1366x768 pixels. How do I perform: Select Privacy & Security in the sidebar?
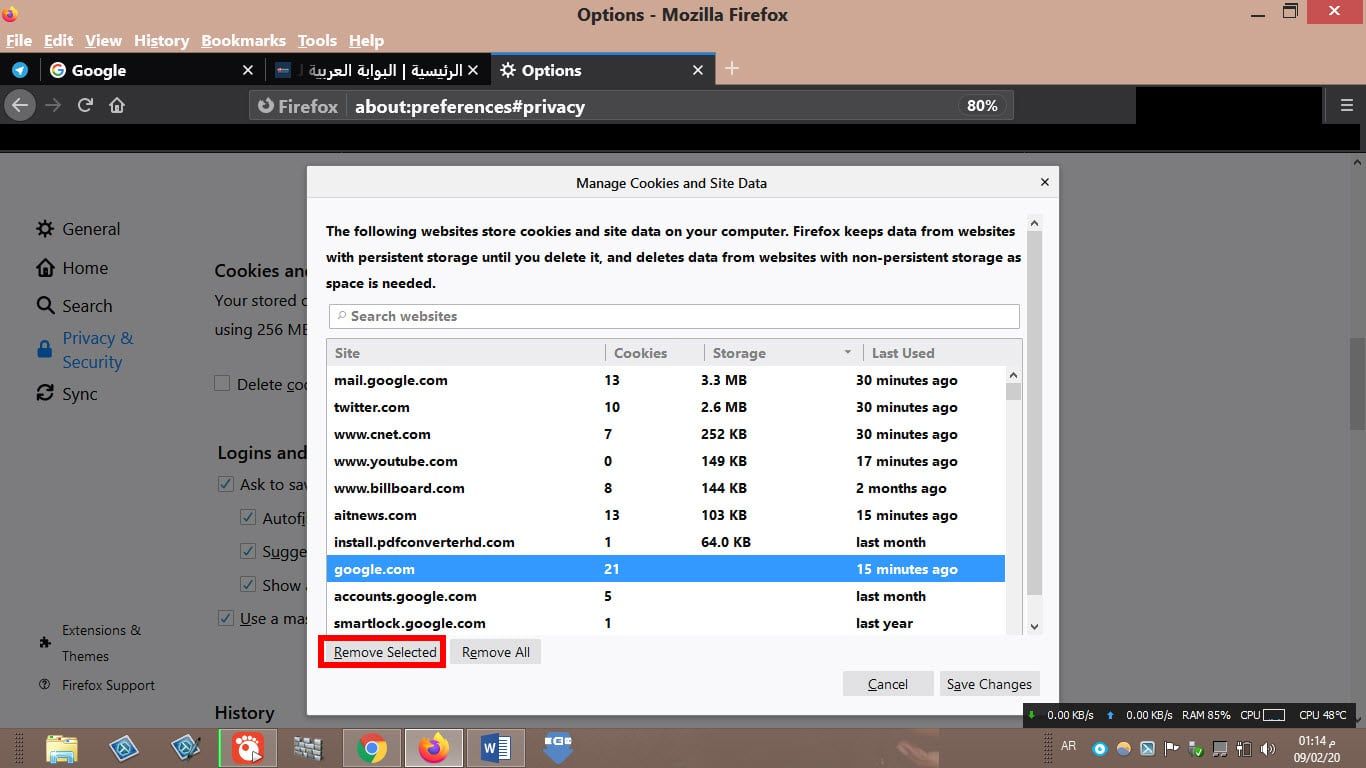pos(85,350)
